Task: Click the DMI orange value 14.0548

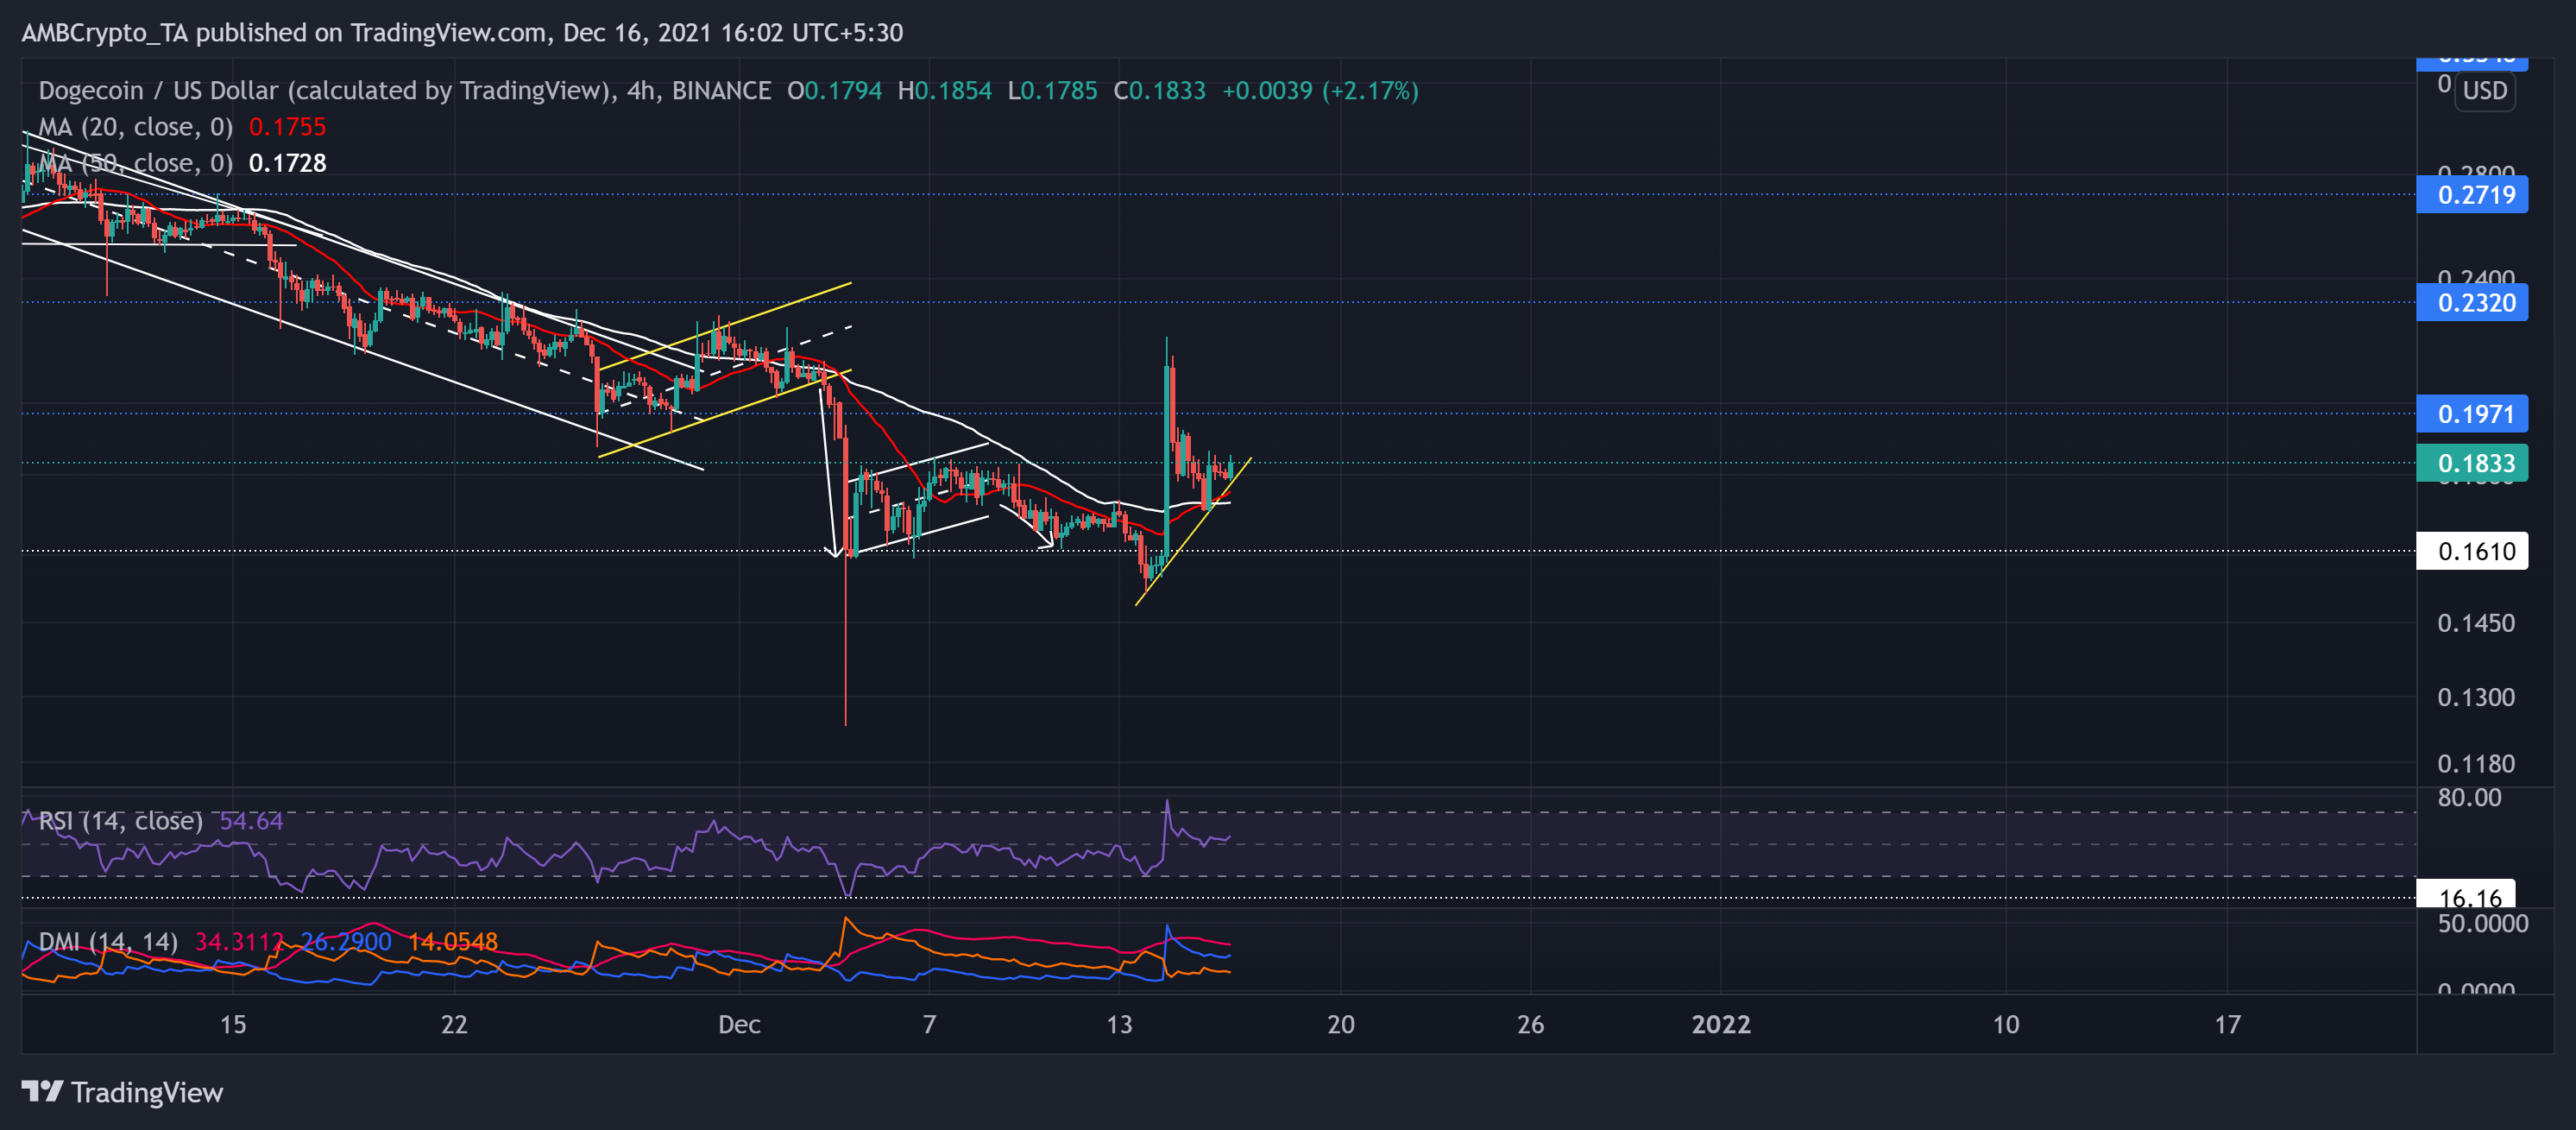Action: [x=453, y=942]
